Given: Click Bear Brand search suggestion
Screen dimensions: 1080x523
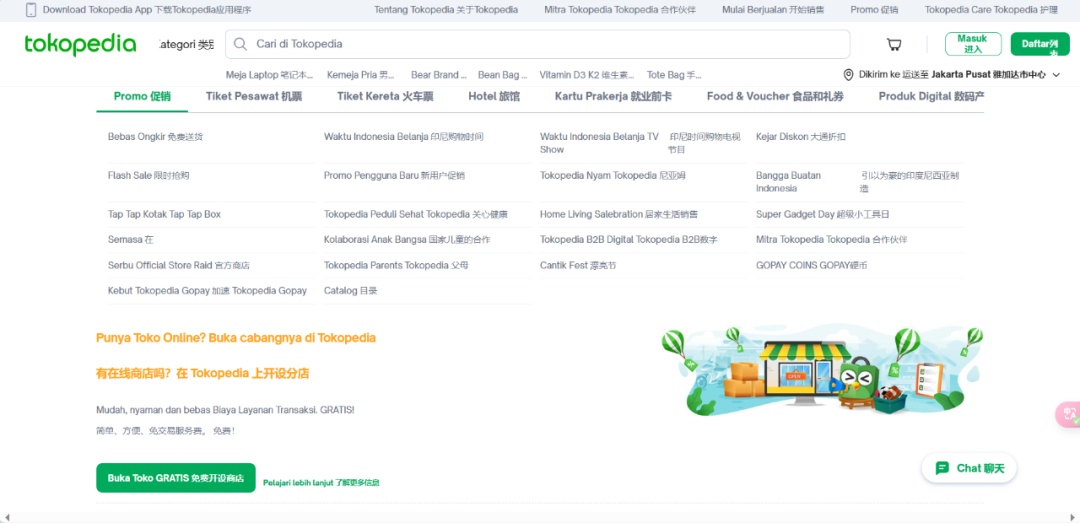Looking at the screenshot, I should point(439,74).
